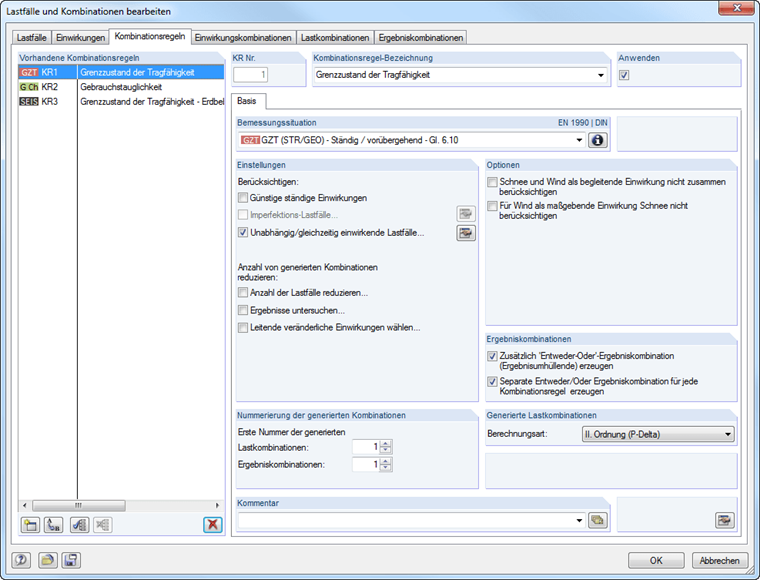Select rule Grenzzustand der Tragfähigkeit in list
Image resolution: width=760 pixels, height=580 pixels.
click(x=121, y=72)
